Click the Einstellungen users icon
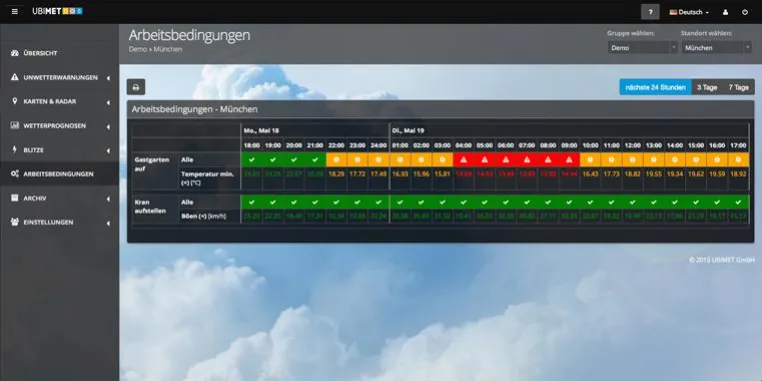Image resolution: width=762 pixels, height=381 pixels. pos(15,222)
